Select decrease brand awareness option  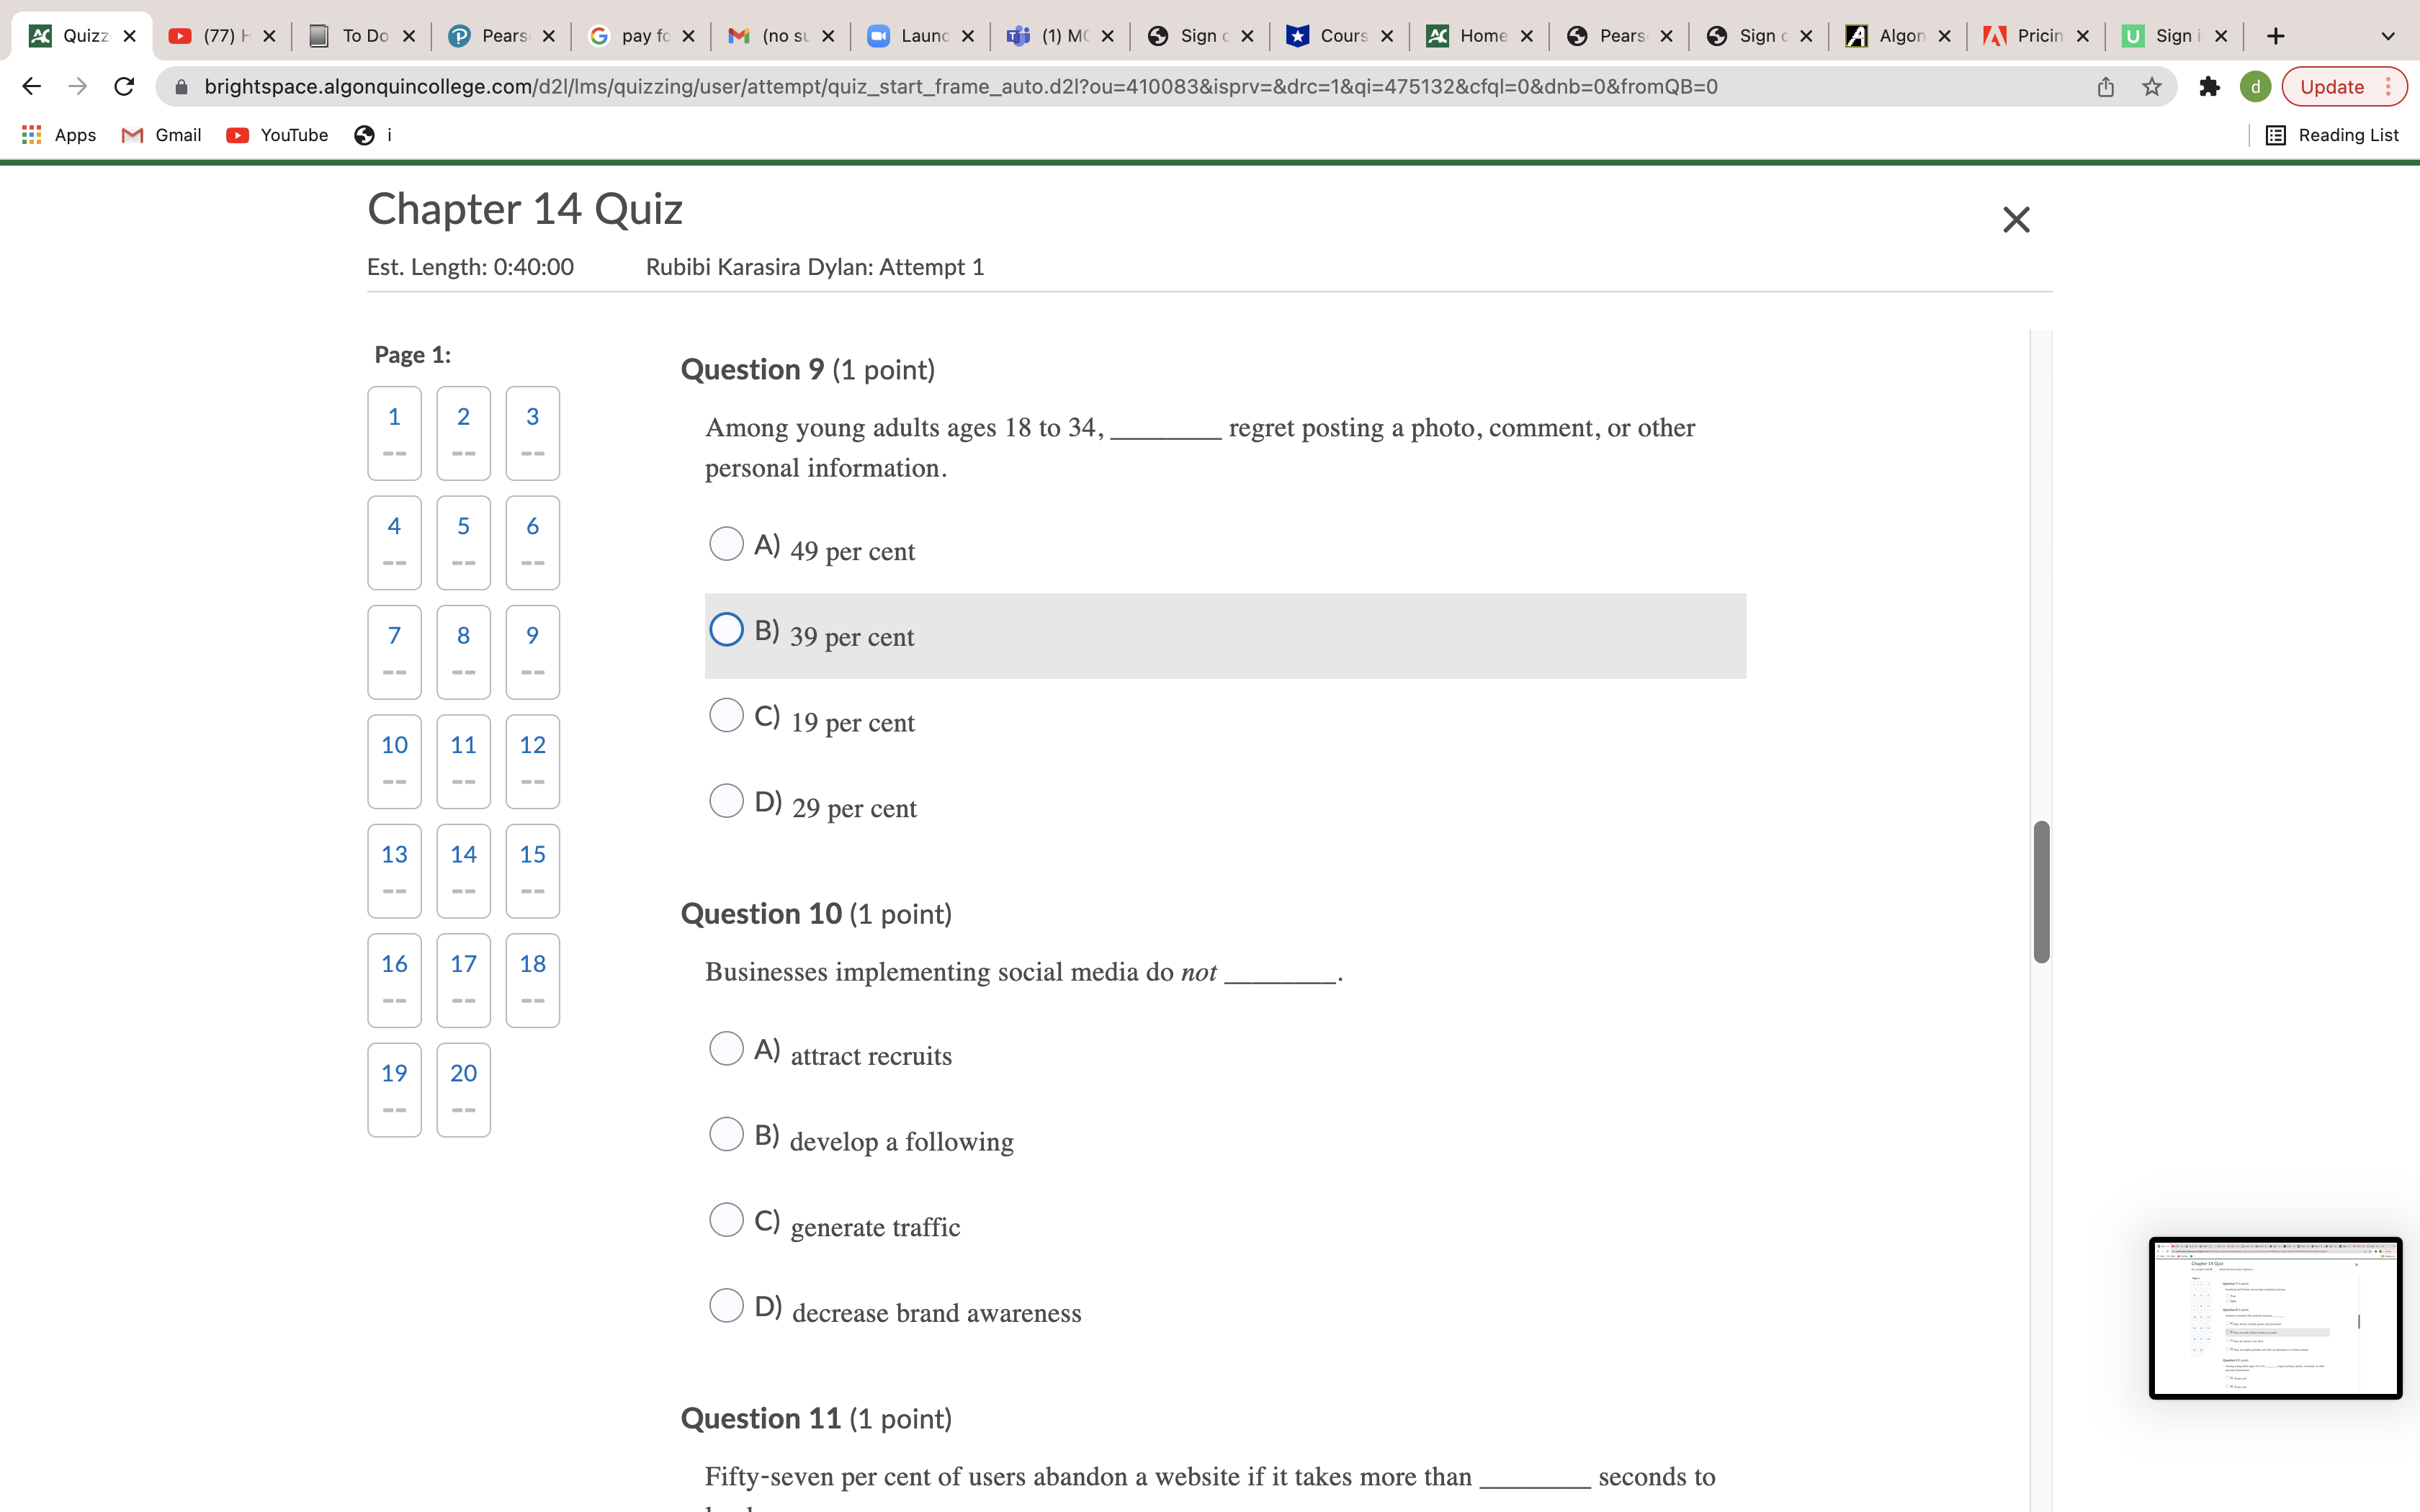[726, 1305]
